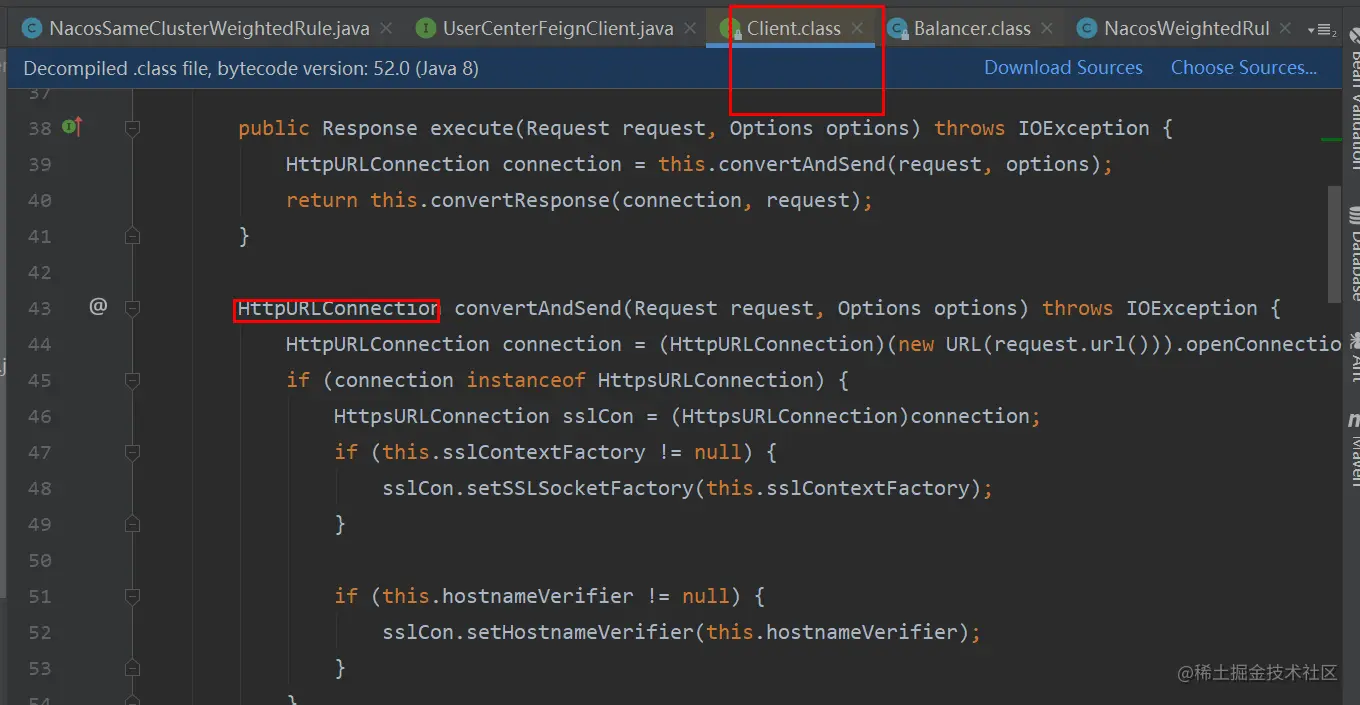
Task: Click 'instanceof' keyword on line 45
Action: pos(526,380)
